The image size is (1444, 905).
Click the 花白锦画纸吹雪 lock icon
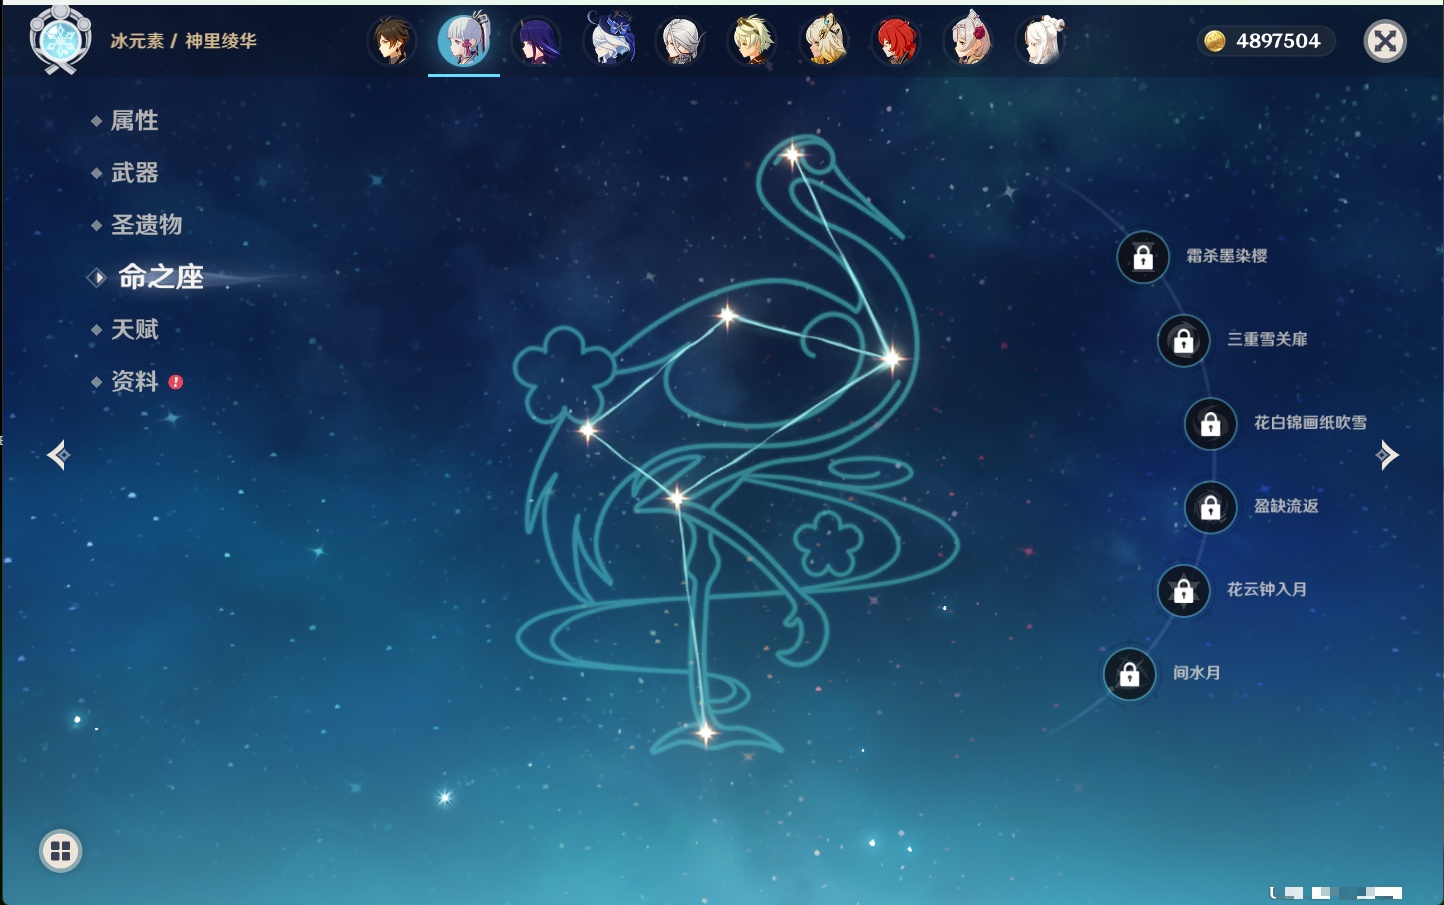[1211, 424]
